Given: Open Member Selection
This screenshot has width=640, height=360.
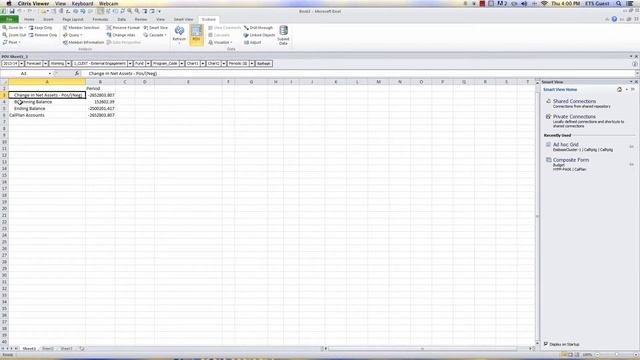Looking at the screenshot, I should click(81, 28).
